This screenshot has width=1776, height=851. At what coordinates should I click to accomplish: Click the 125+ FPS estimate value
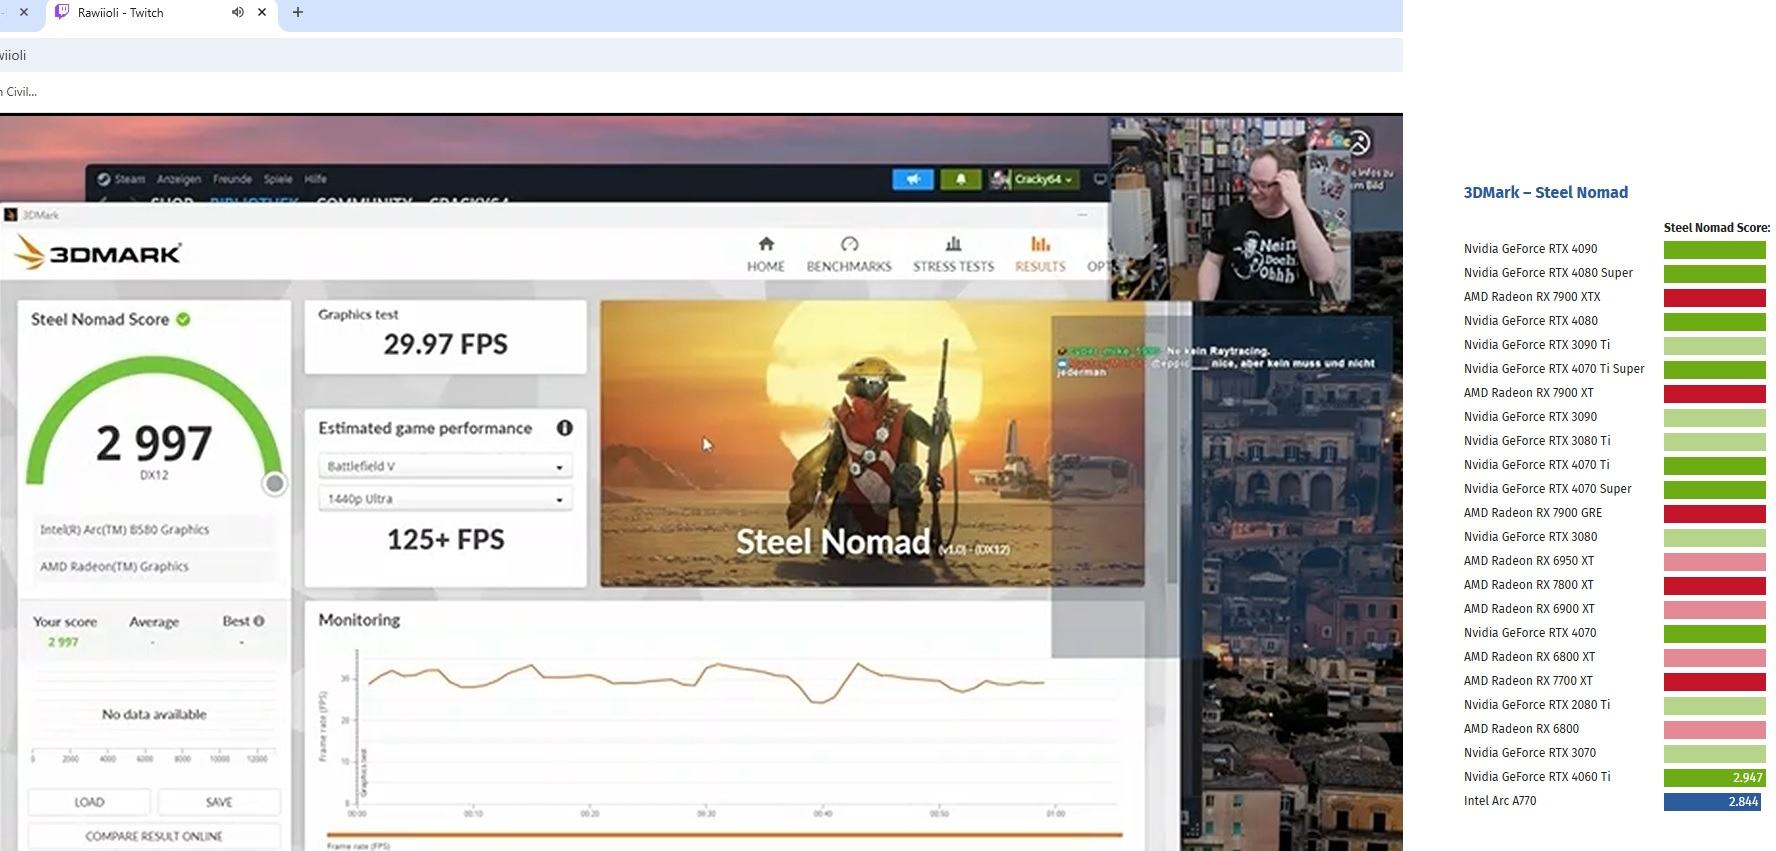[445, 540]
